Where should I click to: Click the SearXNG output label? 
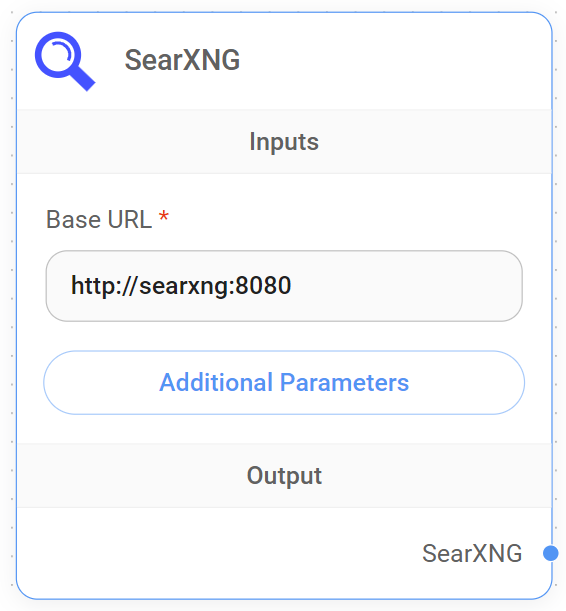tap(472, 553)
